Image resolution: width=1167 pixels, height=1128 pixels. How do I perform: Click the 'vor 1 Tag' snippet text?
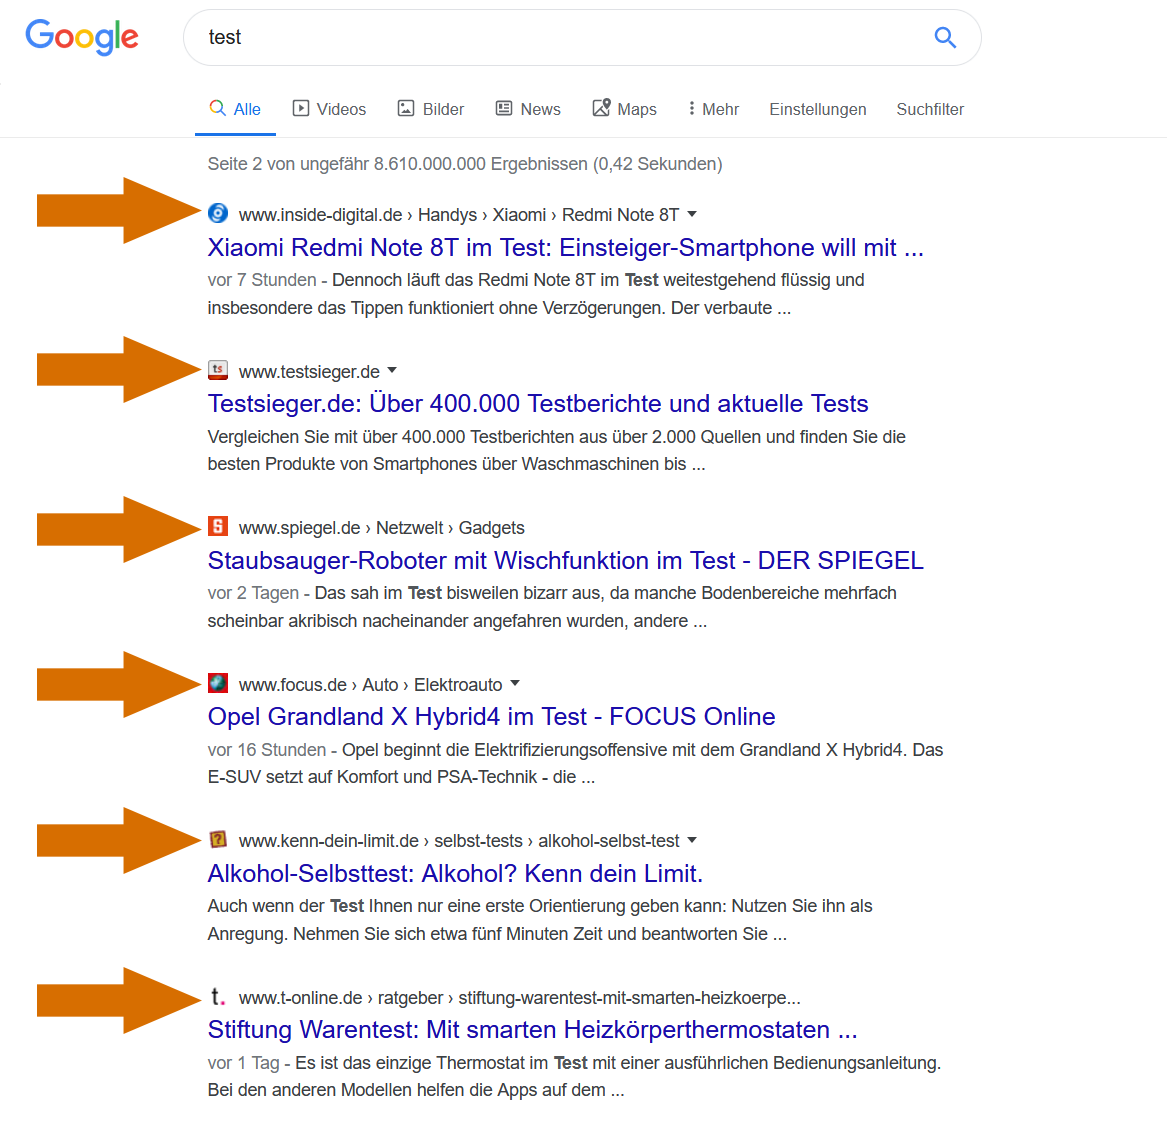(x=243, y=1063)
